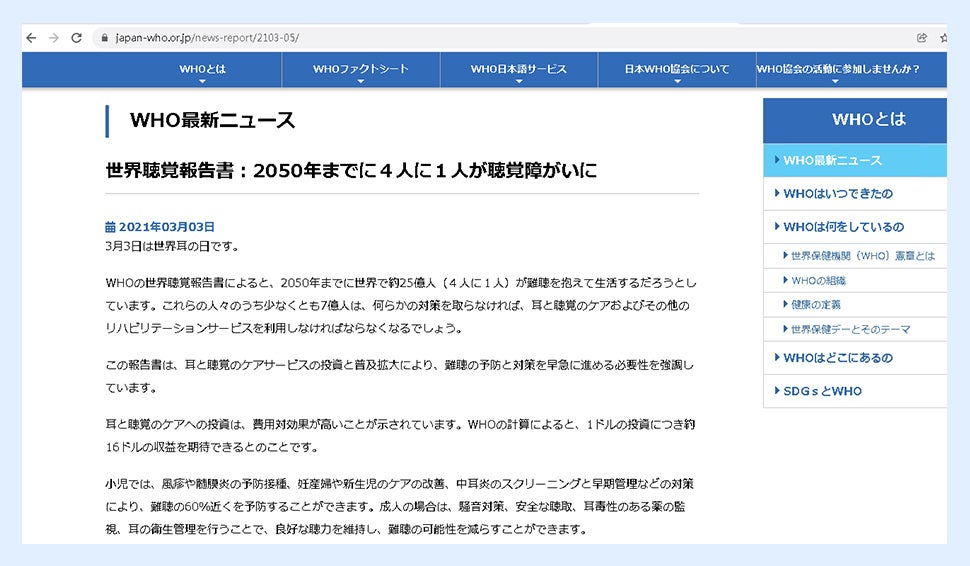Click arrow icon beside WHO最新ニュース in sidebar

tap(777, 160)
